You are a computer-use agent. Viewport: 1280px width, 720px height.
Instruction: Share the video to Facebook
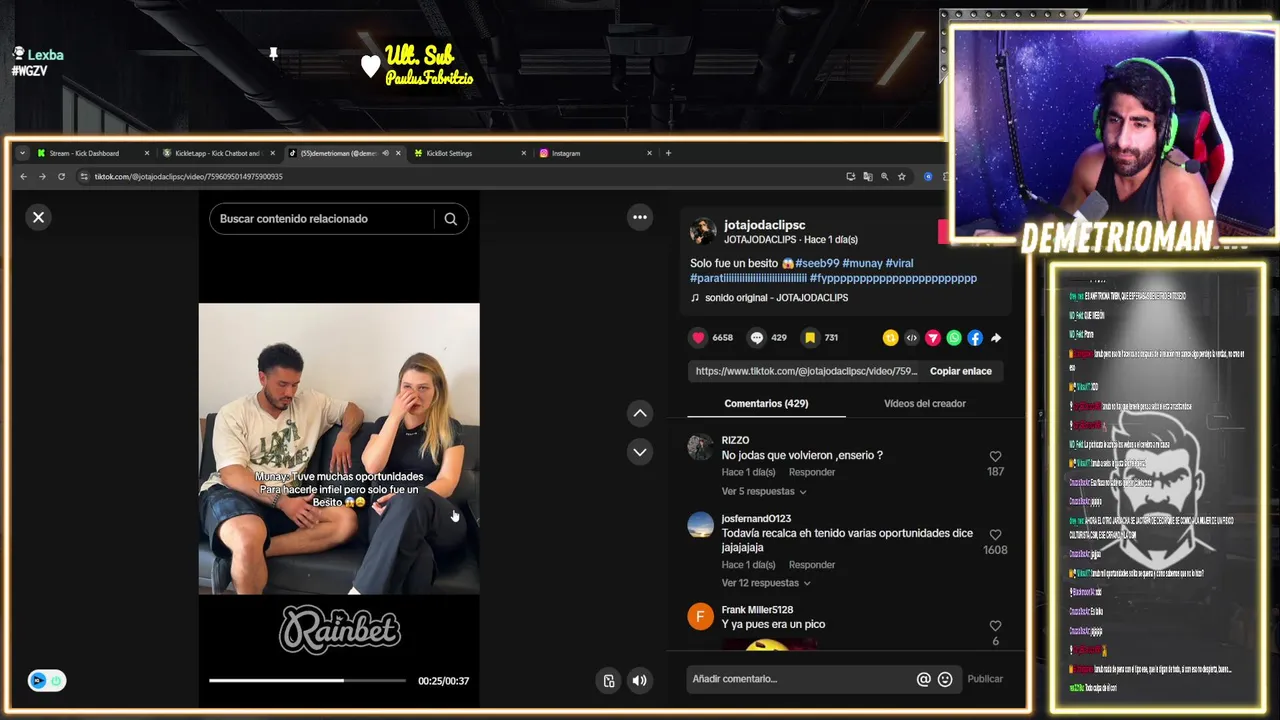tap(975, 338)
